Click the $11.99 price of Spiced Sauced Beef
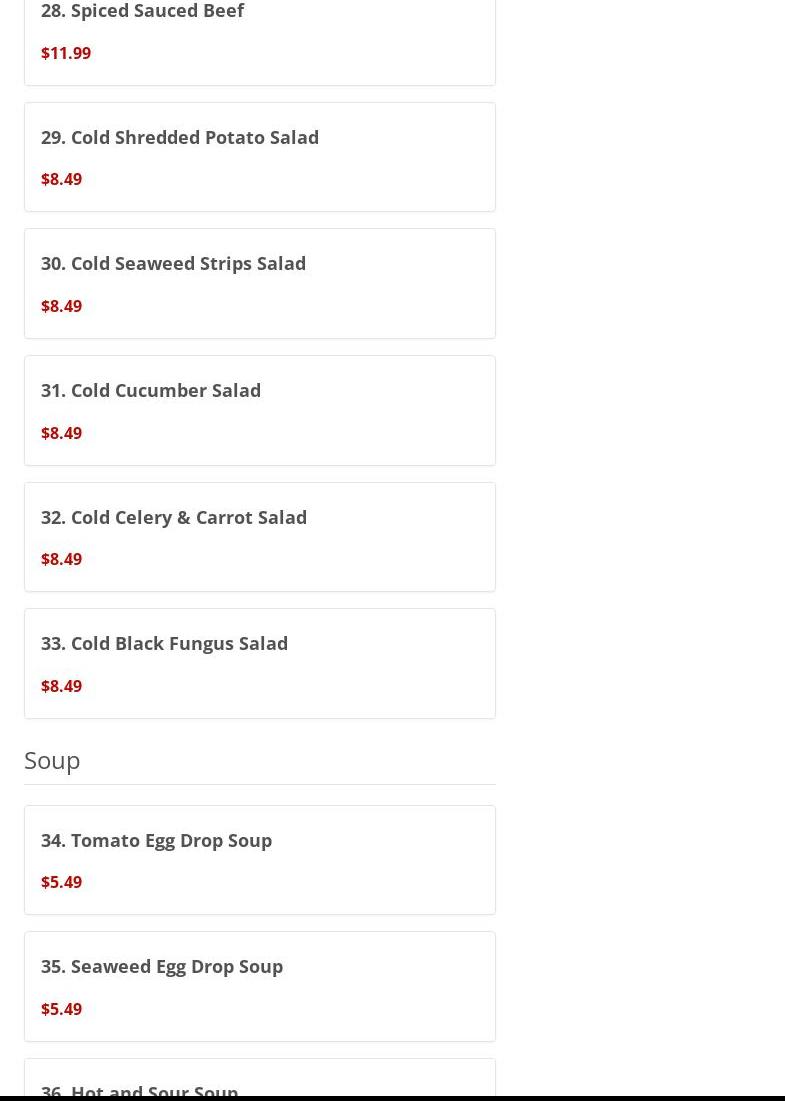This screenshot has height=1101, width=785. point(66,53)
